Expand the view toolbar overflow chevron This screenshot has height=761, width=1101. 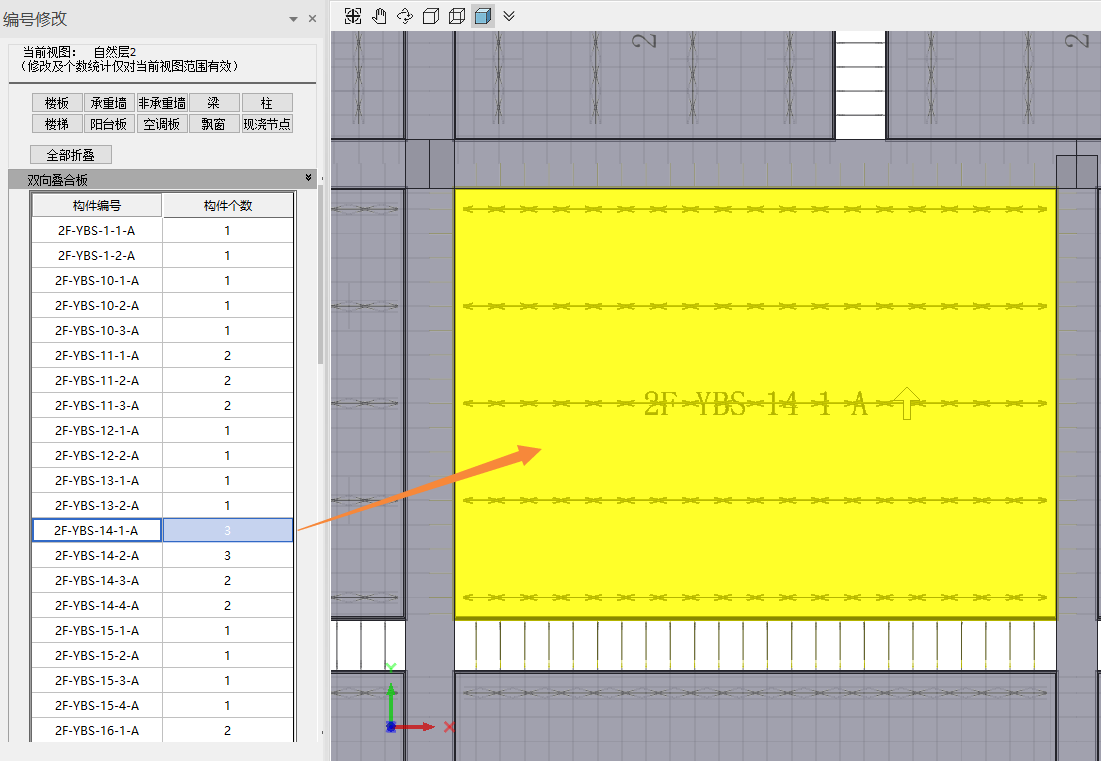pyautogui.click(x=509, y=16)
